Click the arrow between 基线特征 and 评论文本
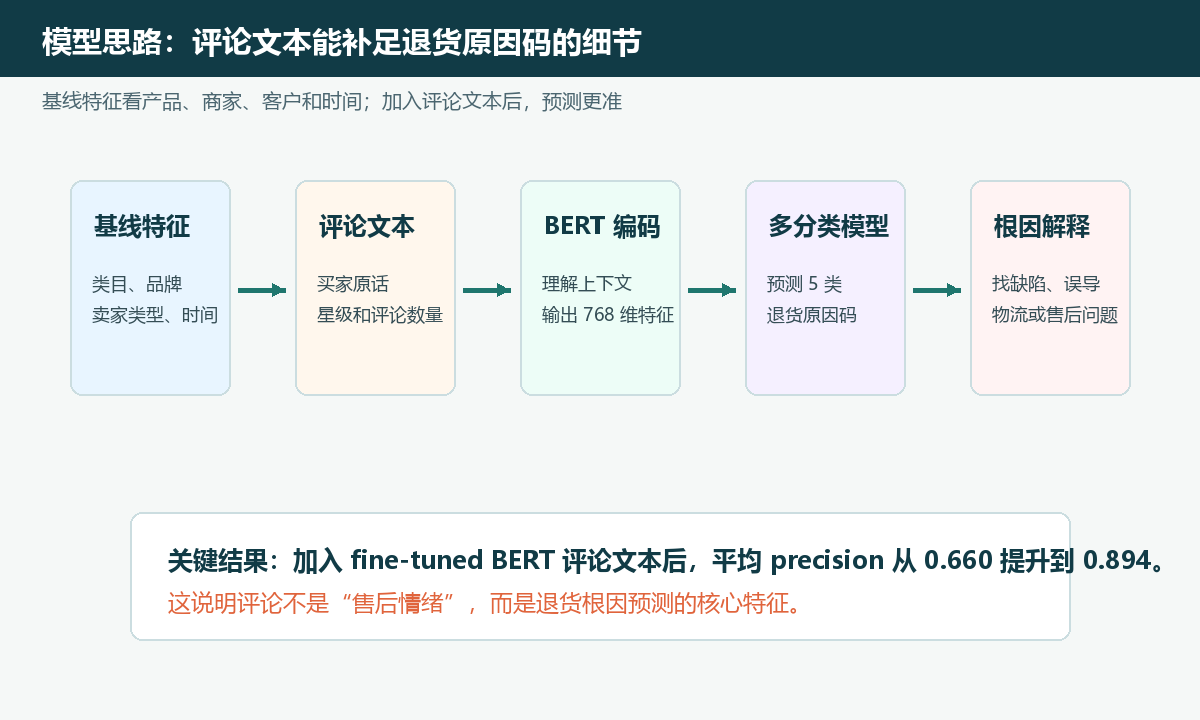This screenshot has height=720, width=1200. [262, 290]
